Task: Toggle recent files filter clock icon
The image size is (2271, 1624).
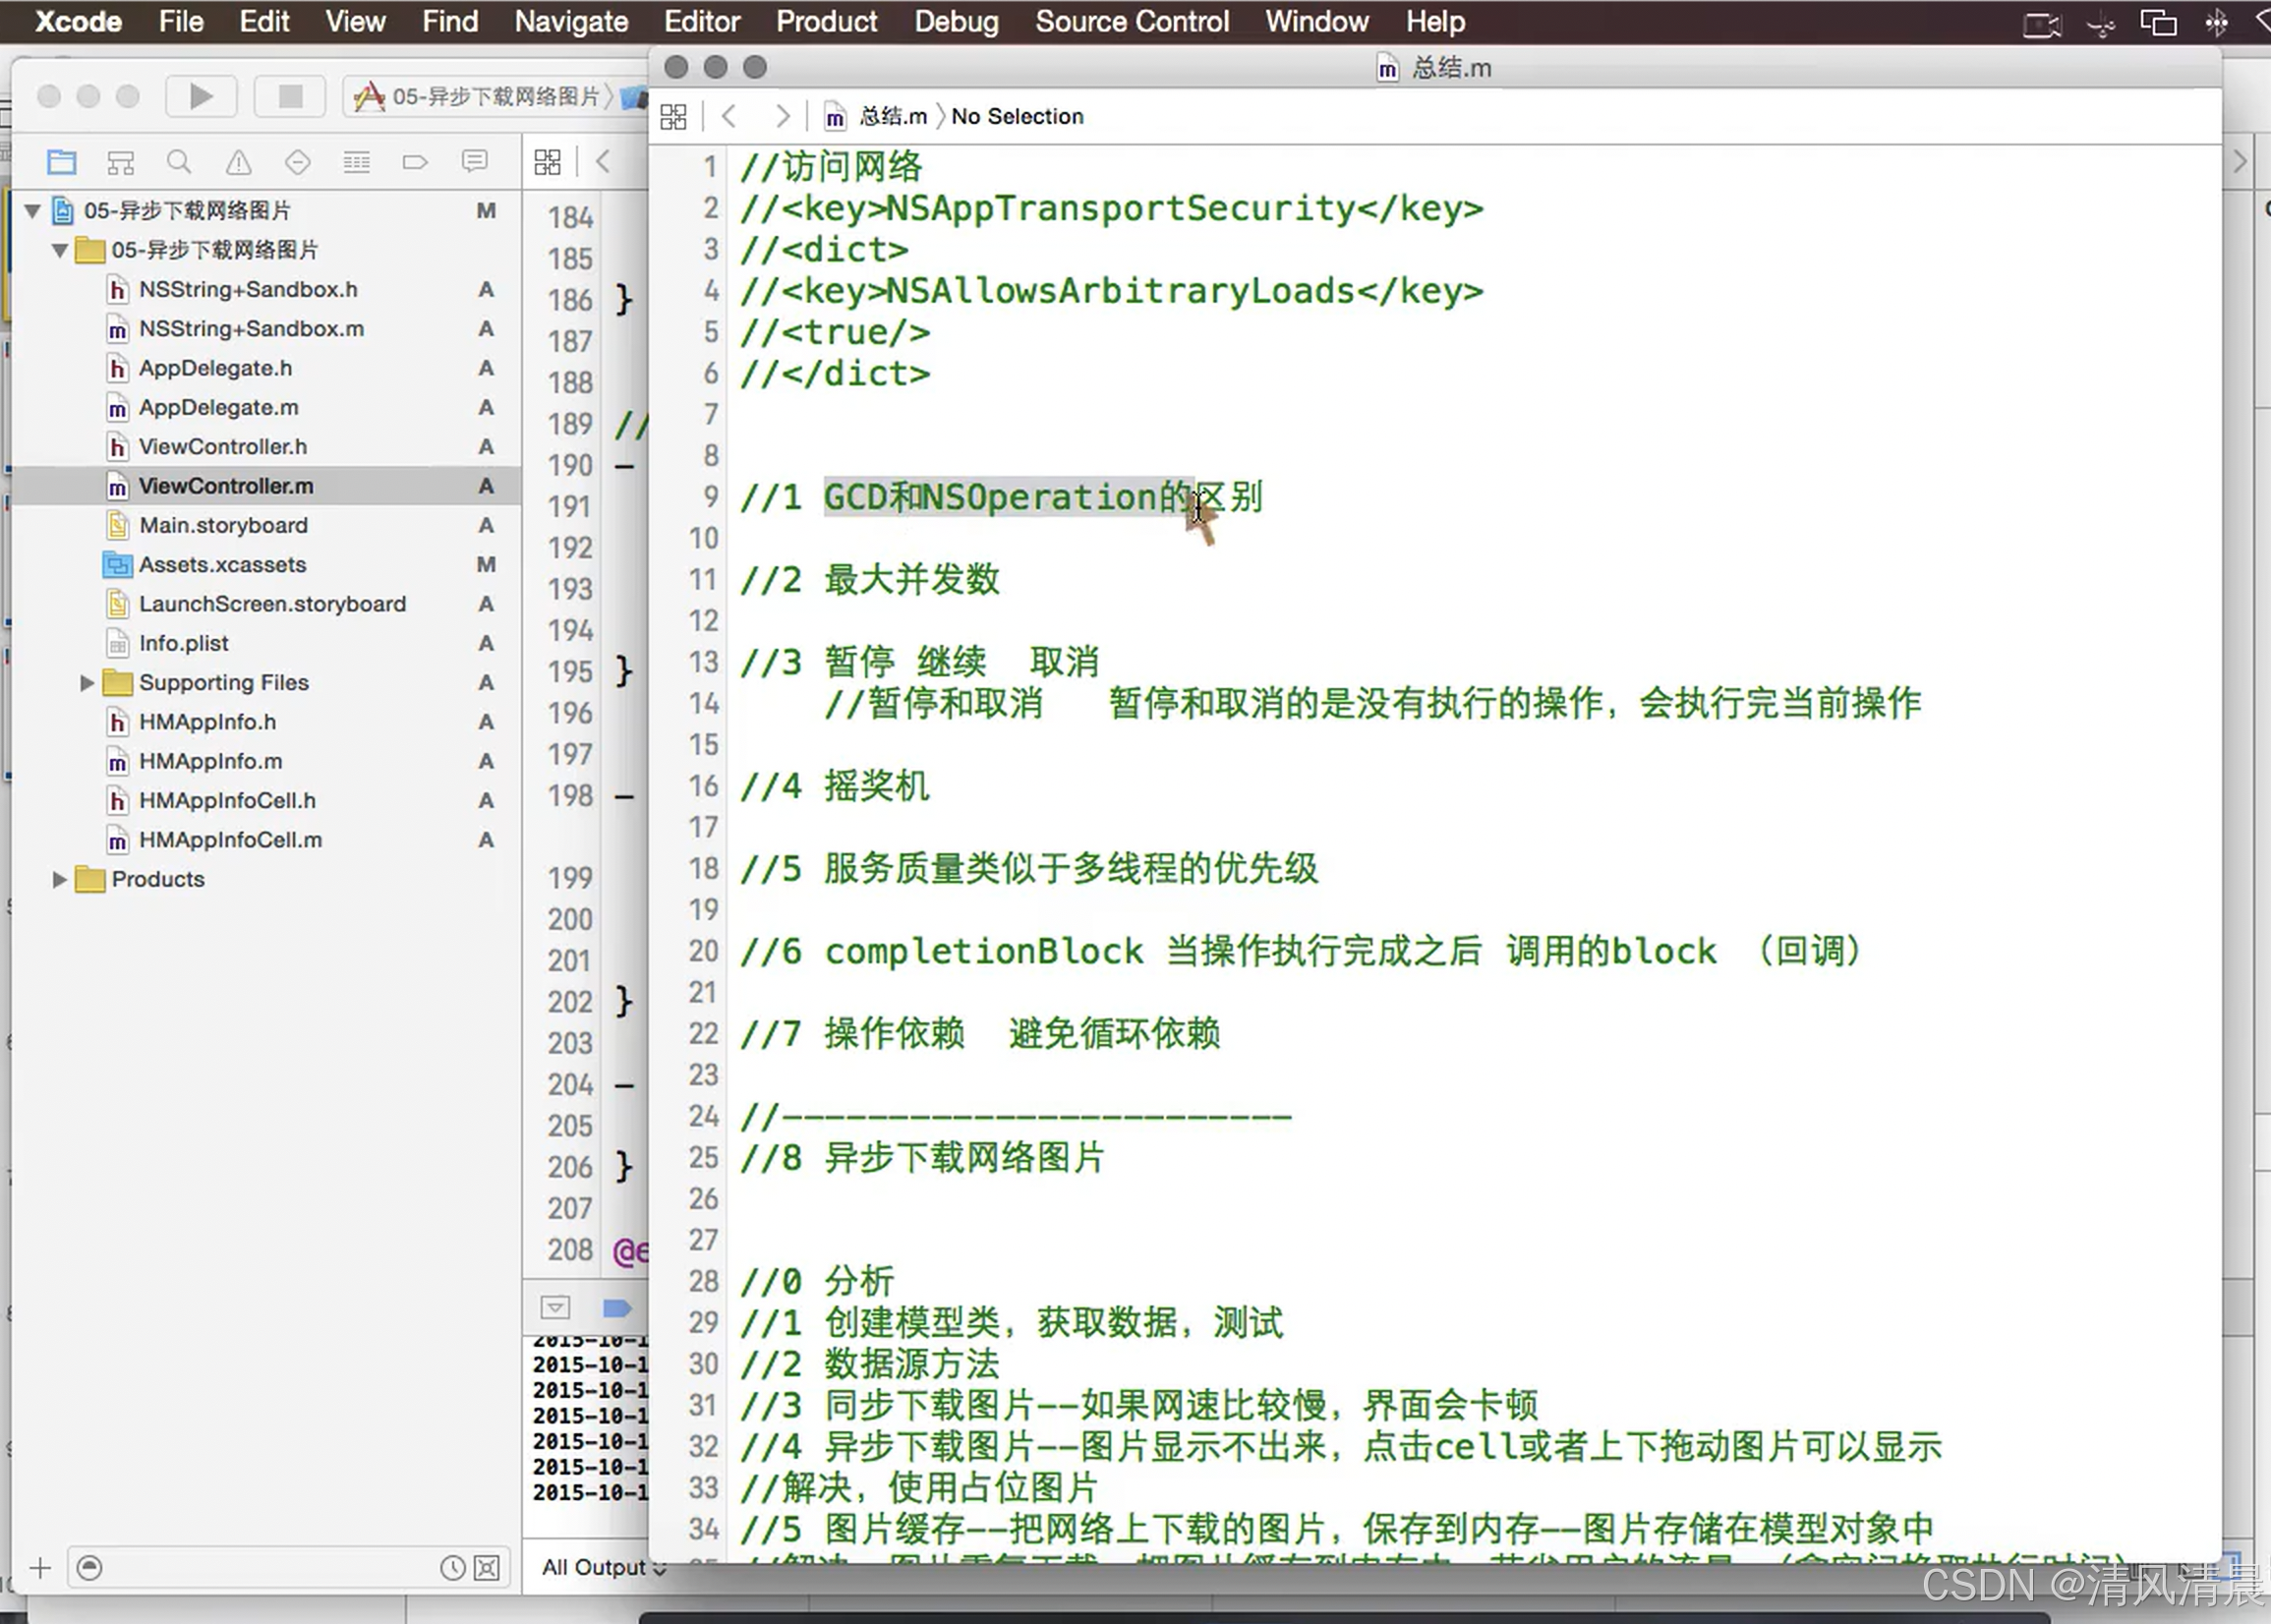Action: tap(452, 1567)
